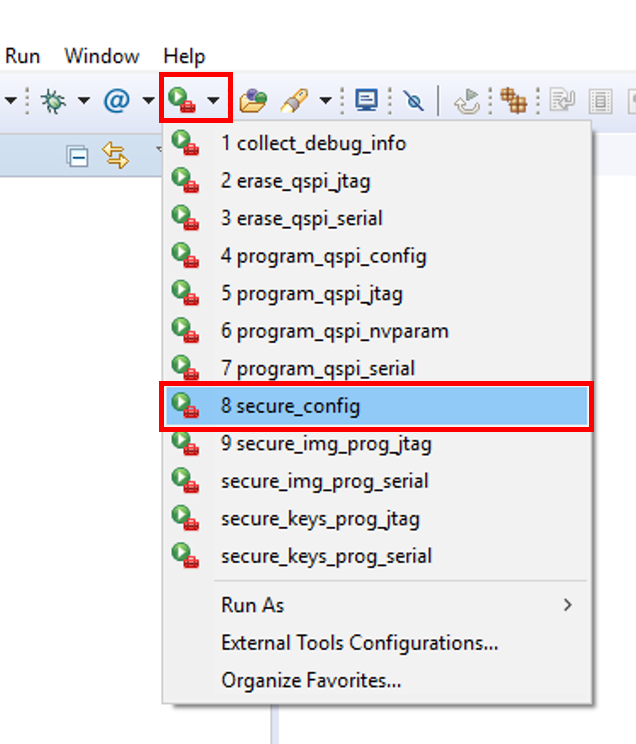Open the Run As submenu
Viewport: 636px width, 744px height.
pos(377,605)
